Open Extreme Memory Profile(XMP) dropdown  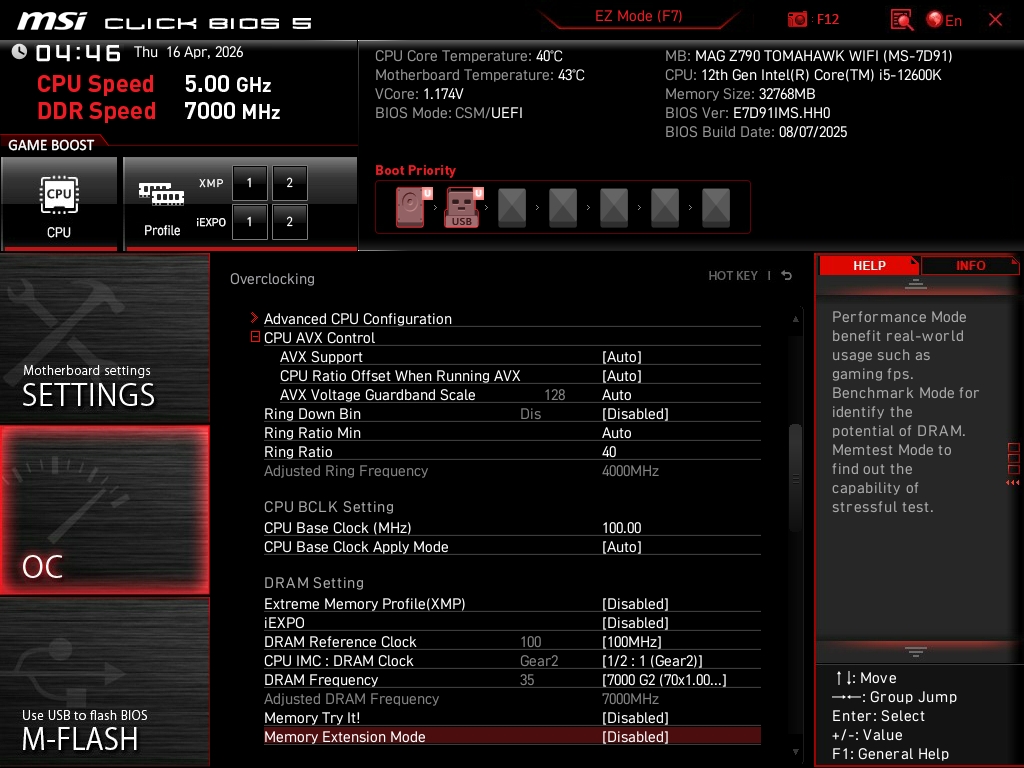pos(635,603)
